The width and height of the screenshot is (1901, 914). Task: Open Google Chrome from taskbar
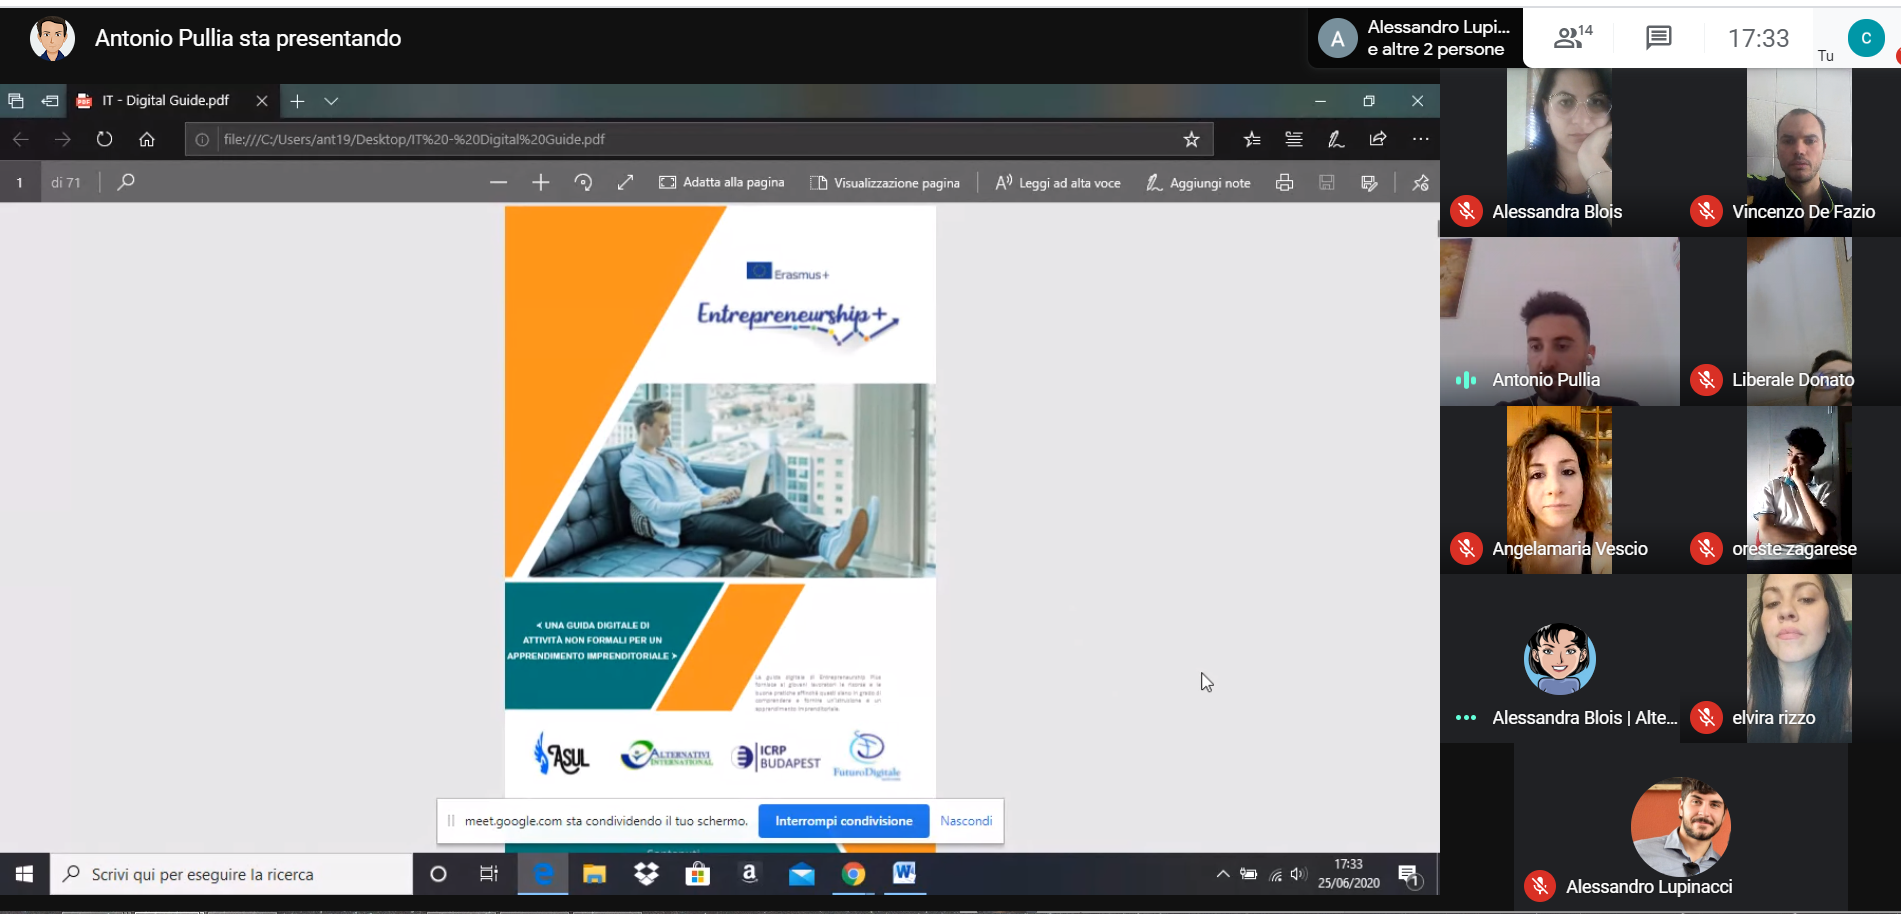(x=853, y=874)
